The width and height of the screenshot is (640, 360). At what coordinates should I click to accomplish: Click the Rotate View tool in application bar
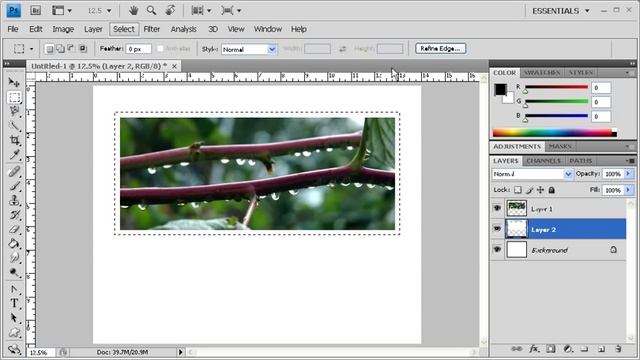(170, 11)
